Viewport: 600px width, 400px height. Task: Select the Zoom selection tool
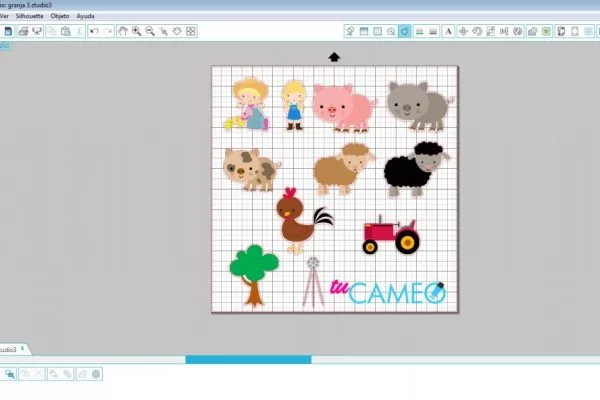pos(163,31)
